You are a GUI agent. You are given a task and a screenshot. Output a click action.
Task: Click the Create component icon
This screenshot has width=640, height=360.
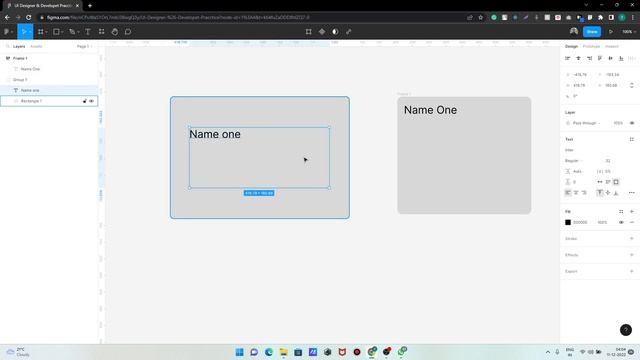[322, 31]
